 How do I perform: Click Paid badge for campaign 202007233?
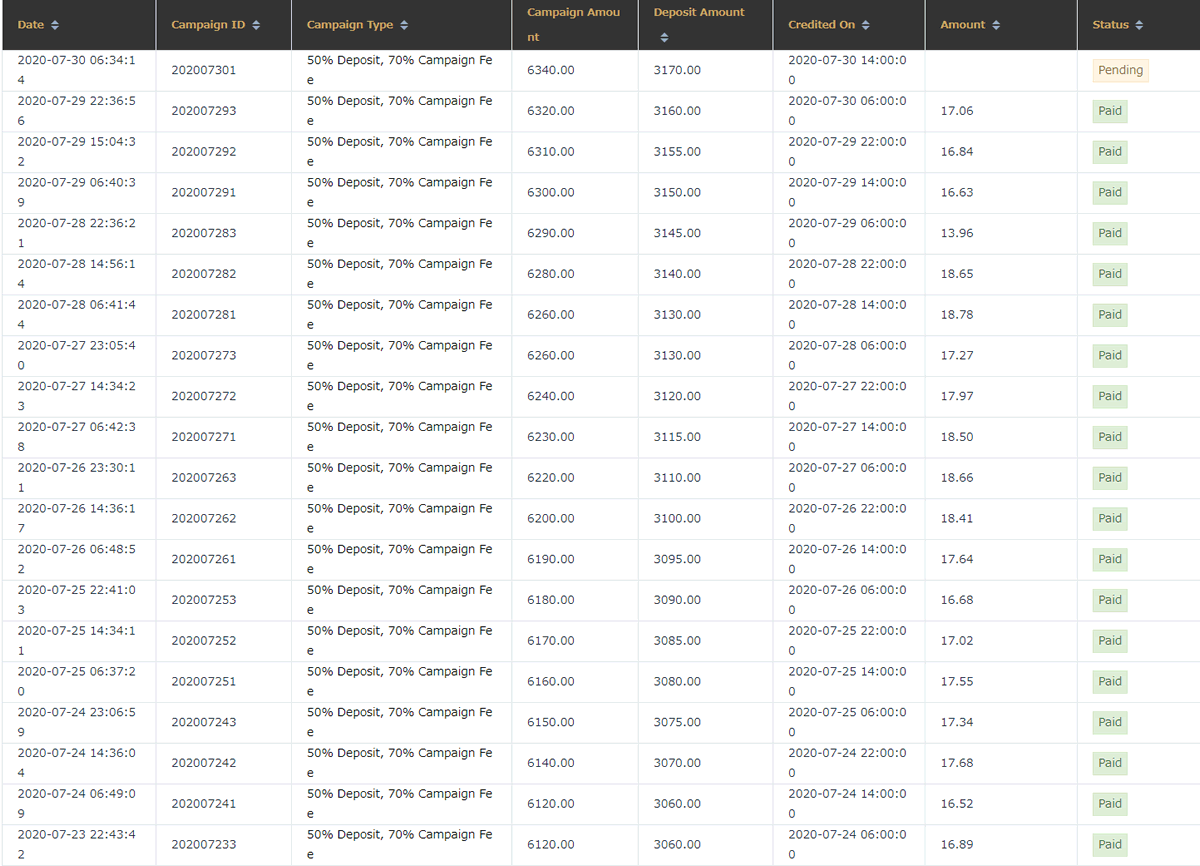tap(1110, 844)
